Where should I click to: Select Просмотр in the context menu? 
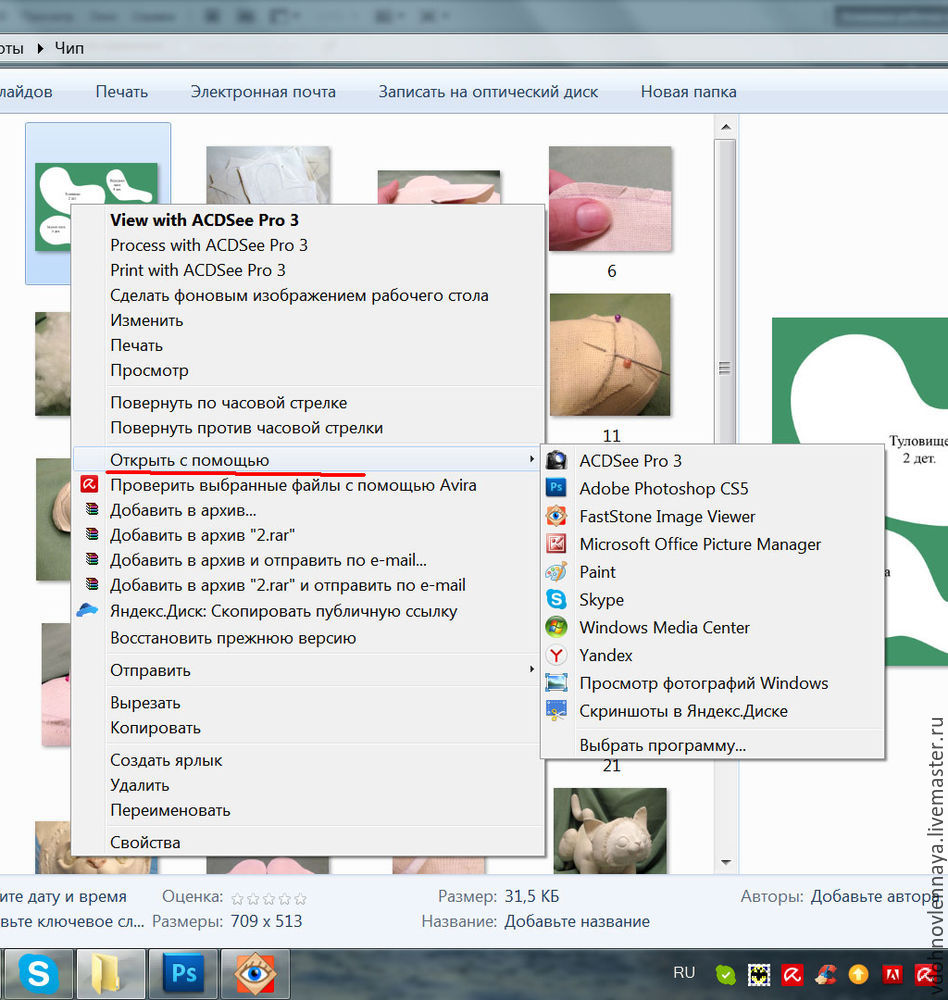(307, 370)
